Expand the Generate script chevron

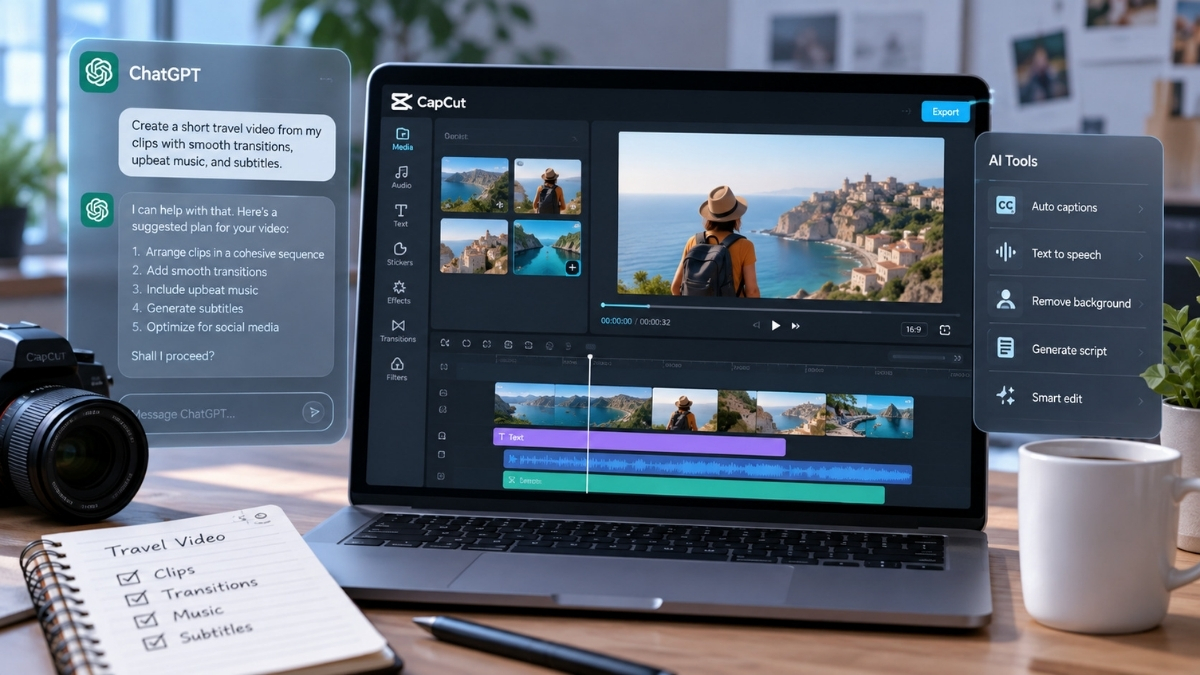[1140, 351]
